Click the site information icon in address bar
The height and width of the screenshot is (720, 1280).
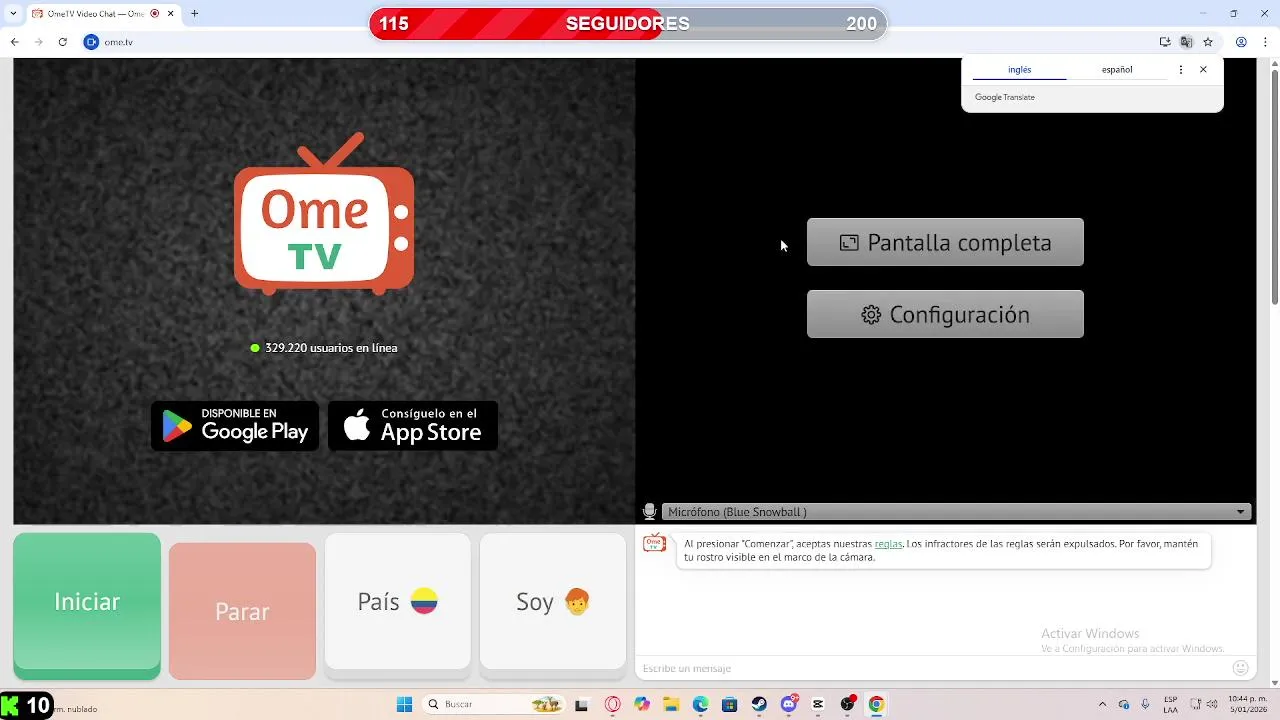(x=91, y=42)
